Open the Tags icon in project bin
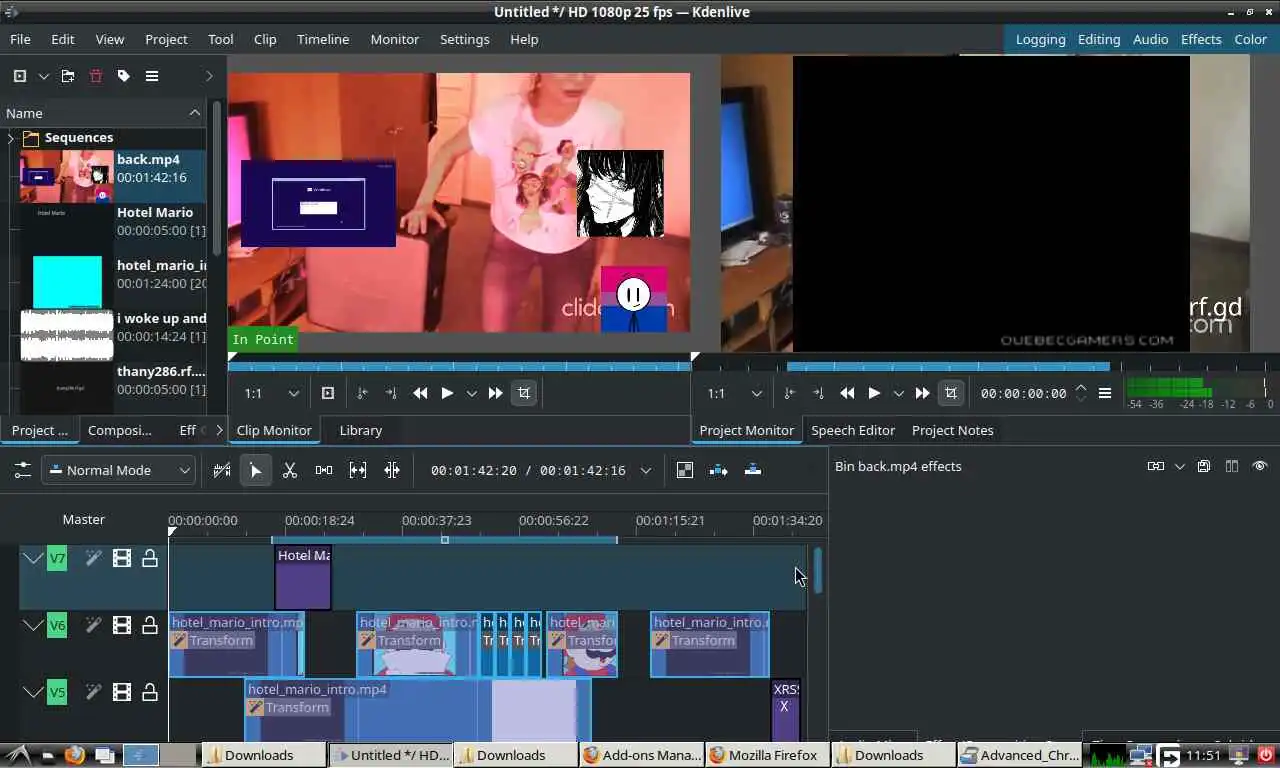Image resolution: width=1280 pixels, height=768 pixels. point(124,76)
